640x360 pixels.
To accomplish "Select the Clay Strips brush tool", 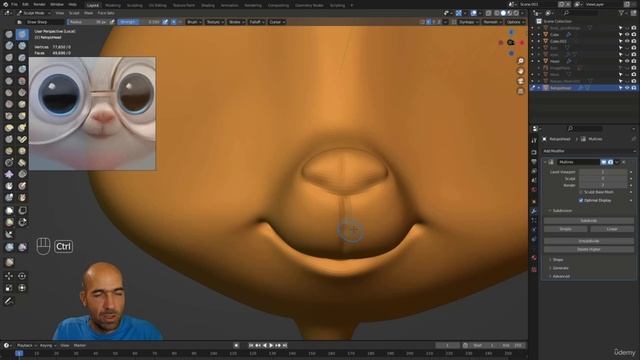I will 22,46.
